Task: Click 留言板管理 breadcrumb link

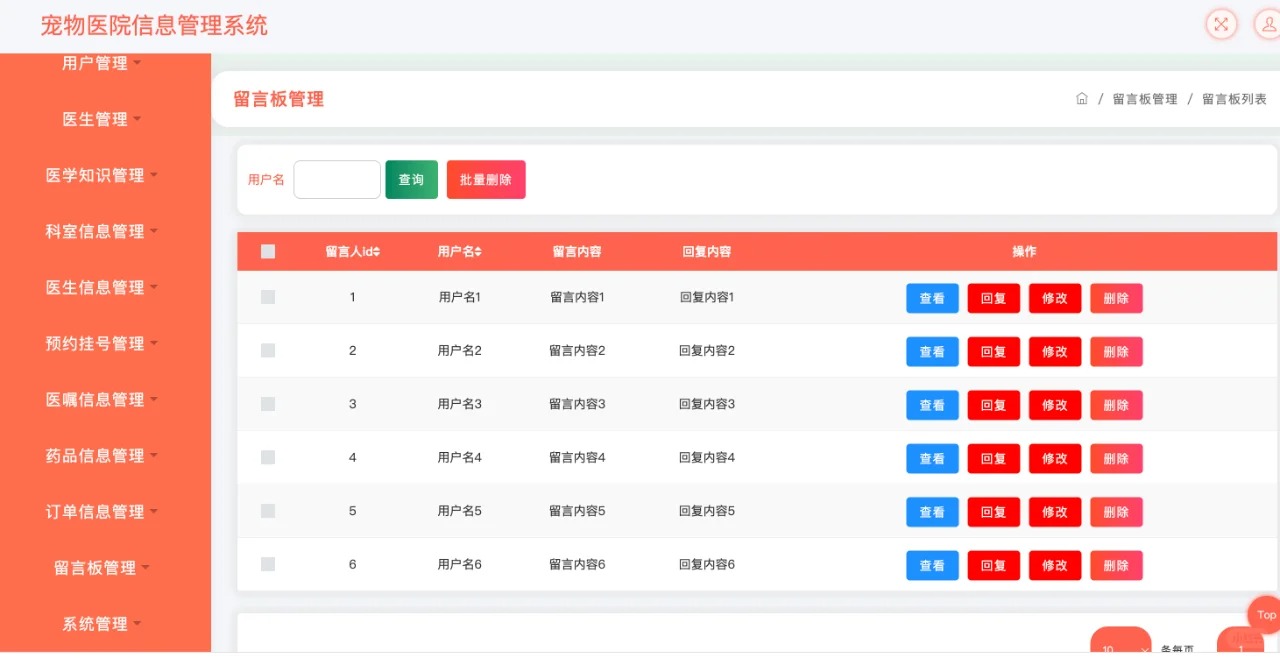Action: click(1145, 99)
